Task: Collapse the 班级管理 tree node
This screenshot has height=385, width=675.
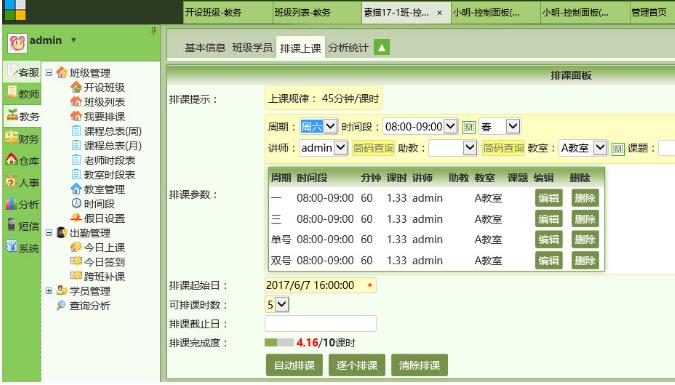Action: click(x=49, y=72)
